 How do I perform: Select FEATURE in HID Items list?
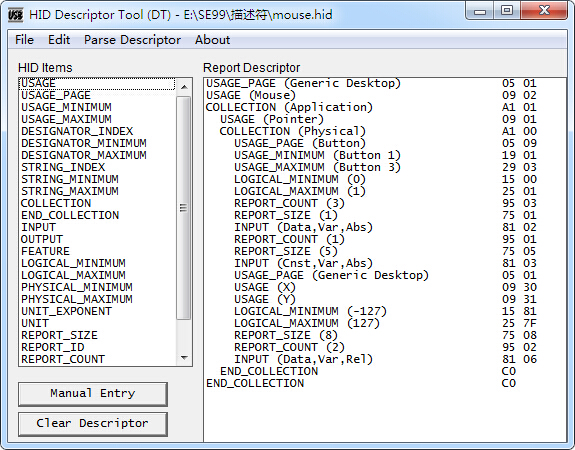[97, 251]
